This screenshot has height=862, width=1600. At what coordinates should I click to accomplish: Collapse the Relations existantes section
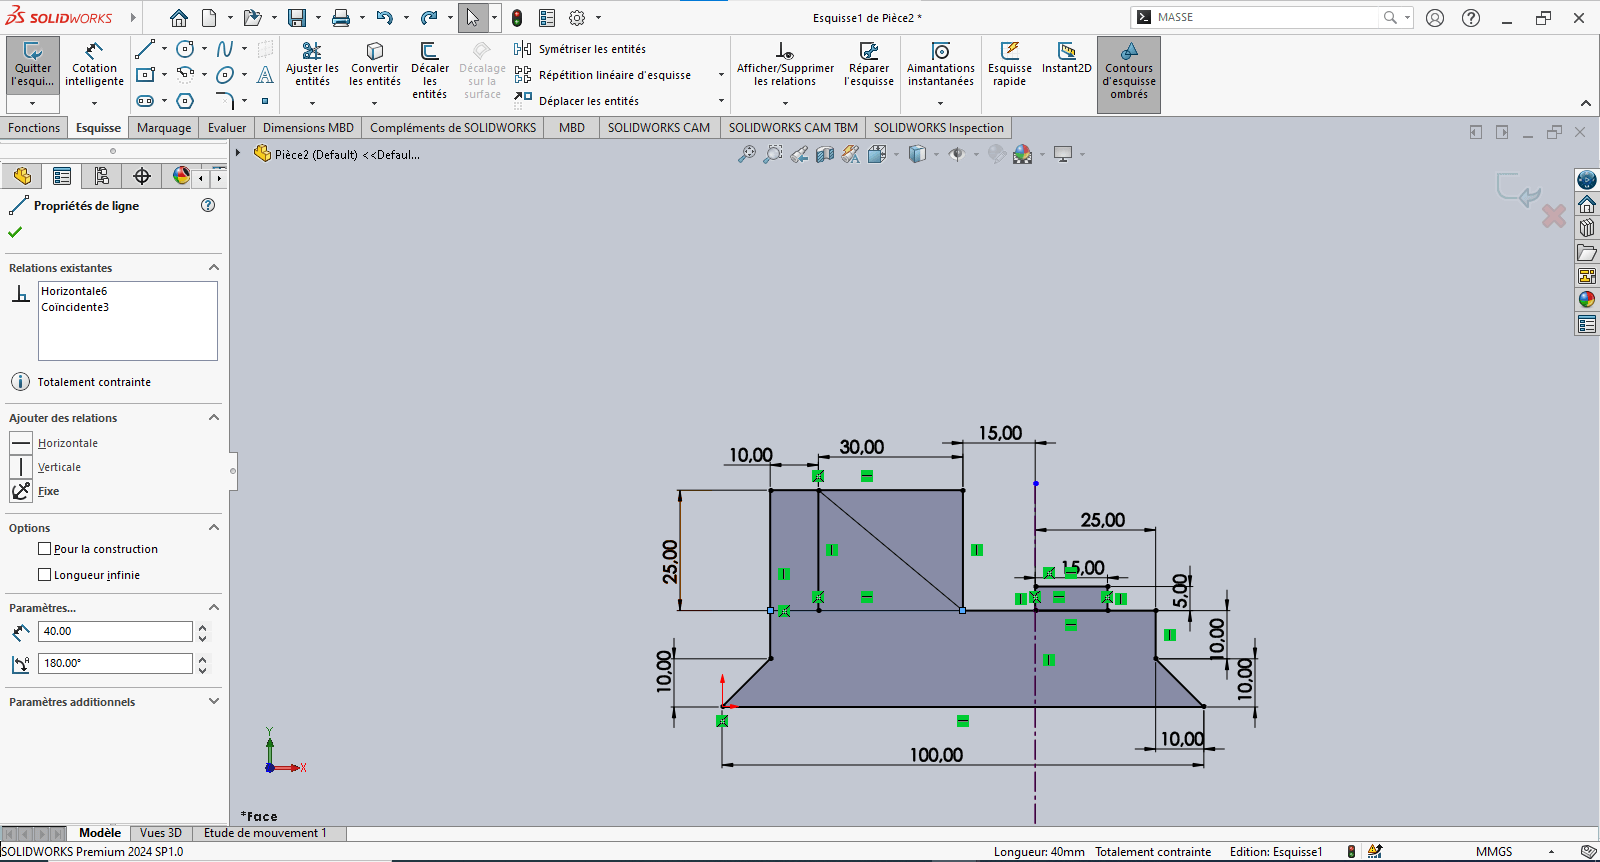coord(213,268)
